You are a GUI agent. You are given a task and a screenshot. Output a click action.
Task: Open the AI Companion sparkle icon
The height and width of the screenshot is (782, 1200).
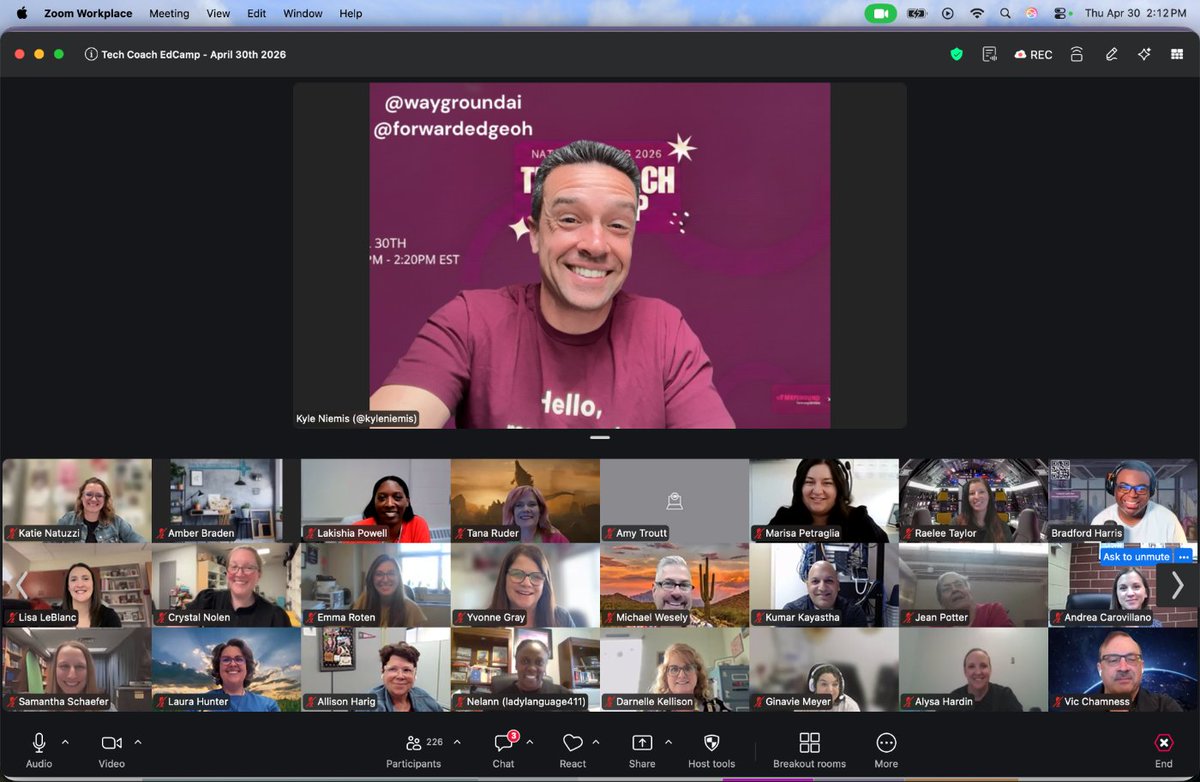pyautogui.click(x=1144, y=55)
